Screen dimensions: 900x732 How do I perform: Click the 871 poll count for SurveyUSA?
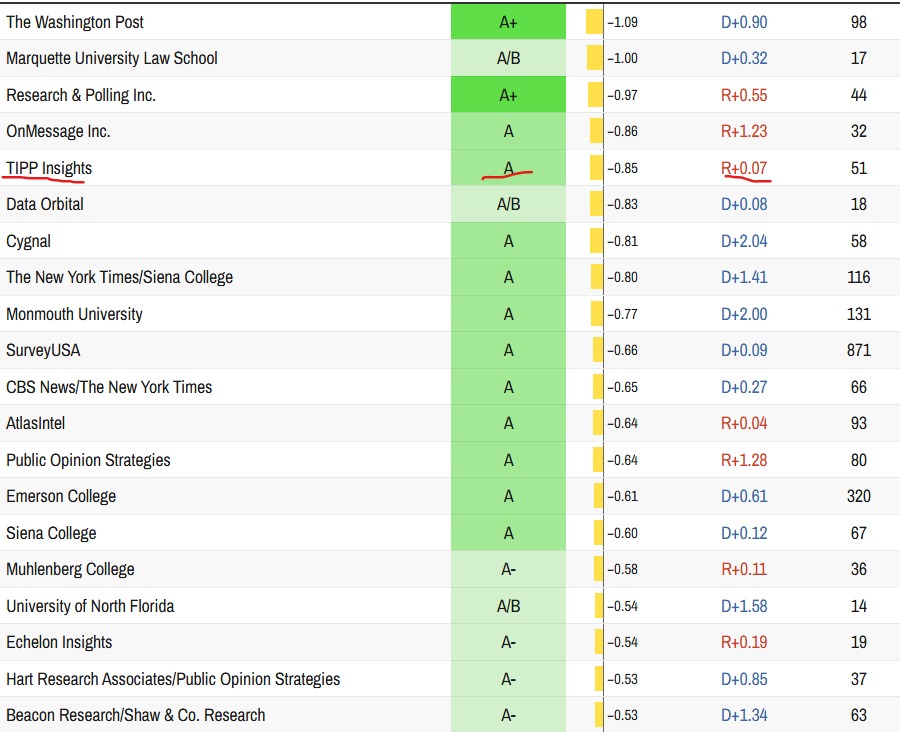click(859, 350)
